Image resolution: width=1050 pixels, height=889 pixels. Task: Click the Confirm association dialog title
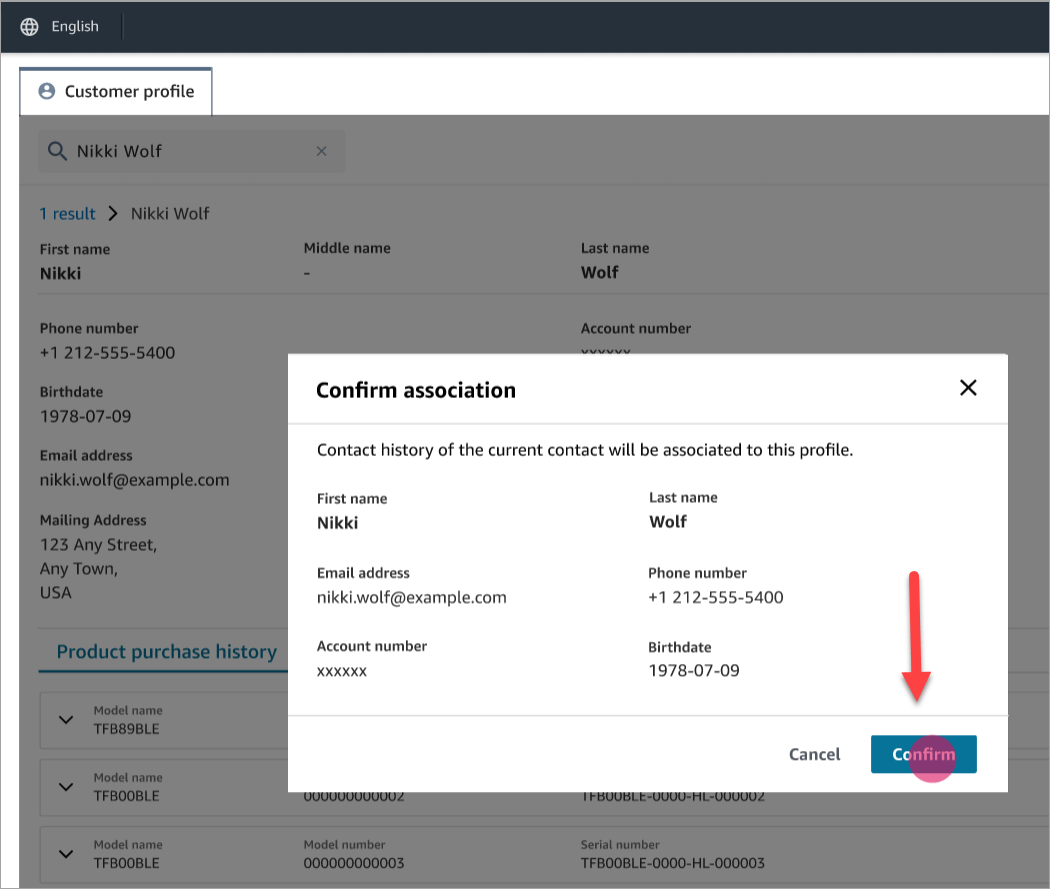(416, 390)
